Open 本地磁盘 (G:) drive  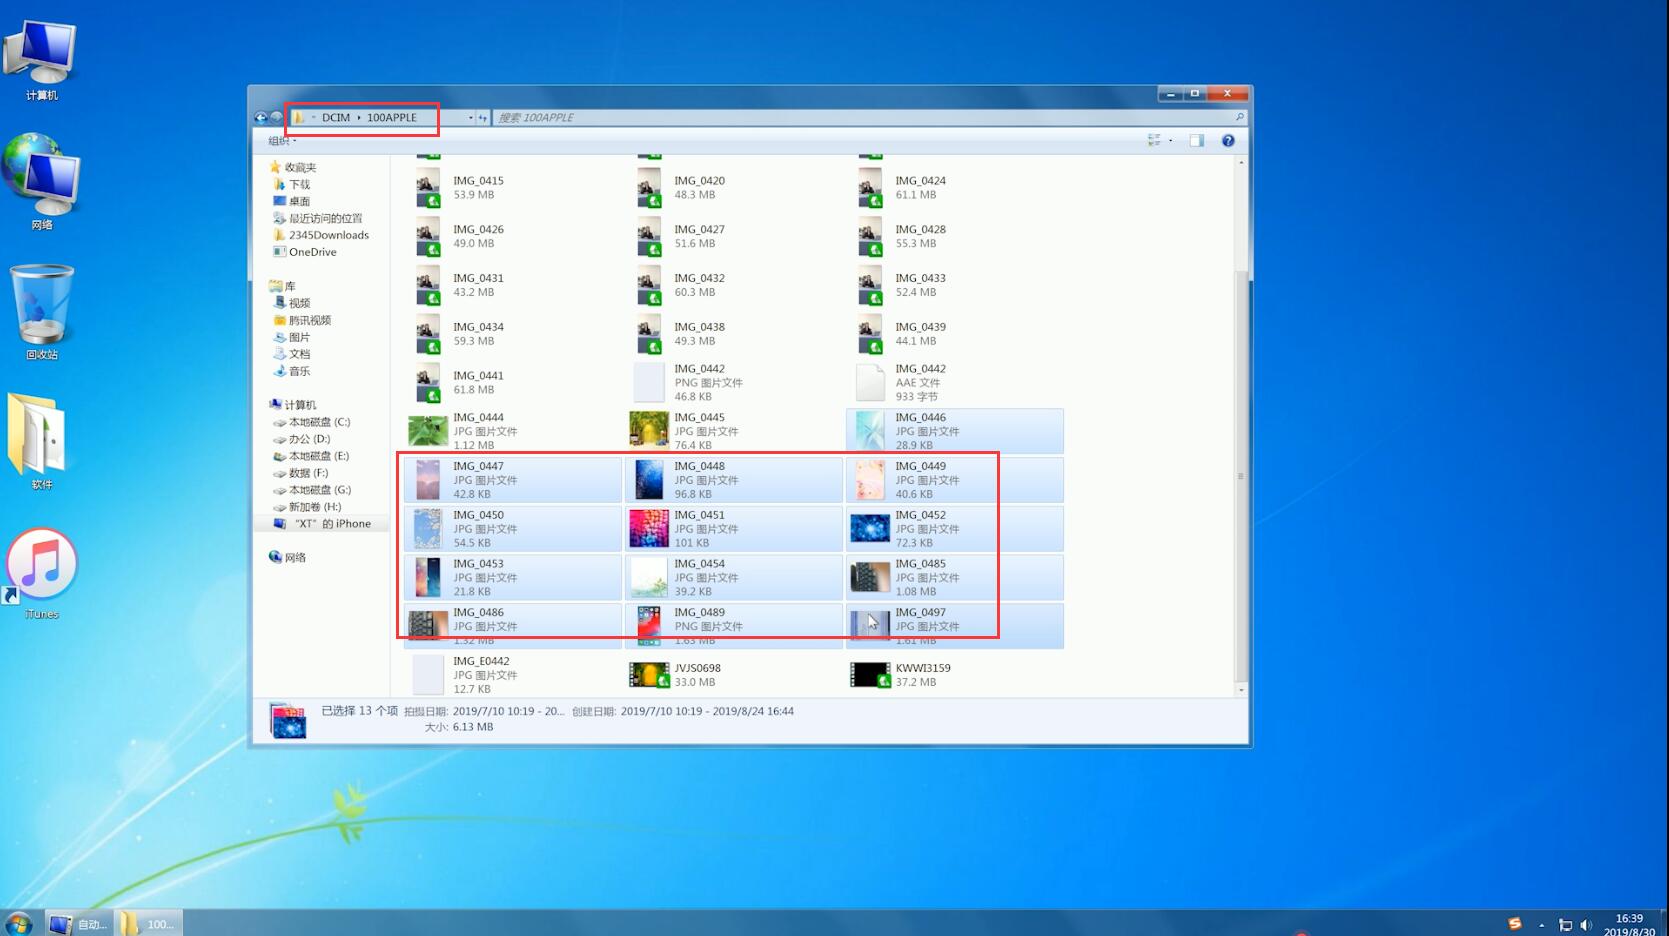pos(312,490)
